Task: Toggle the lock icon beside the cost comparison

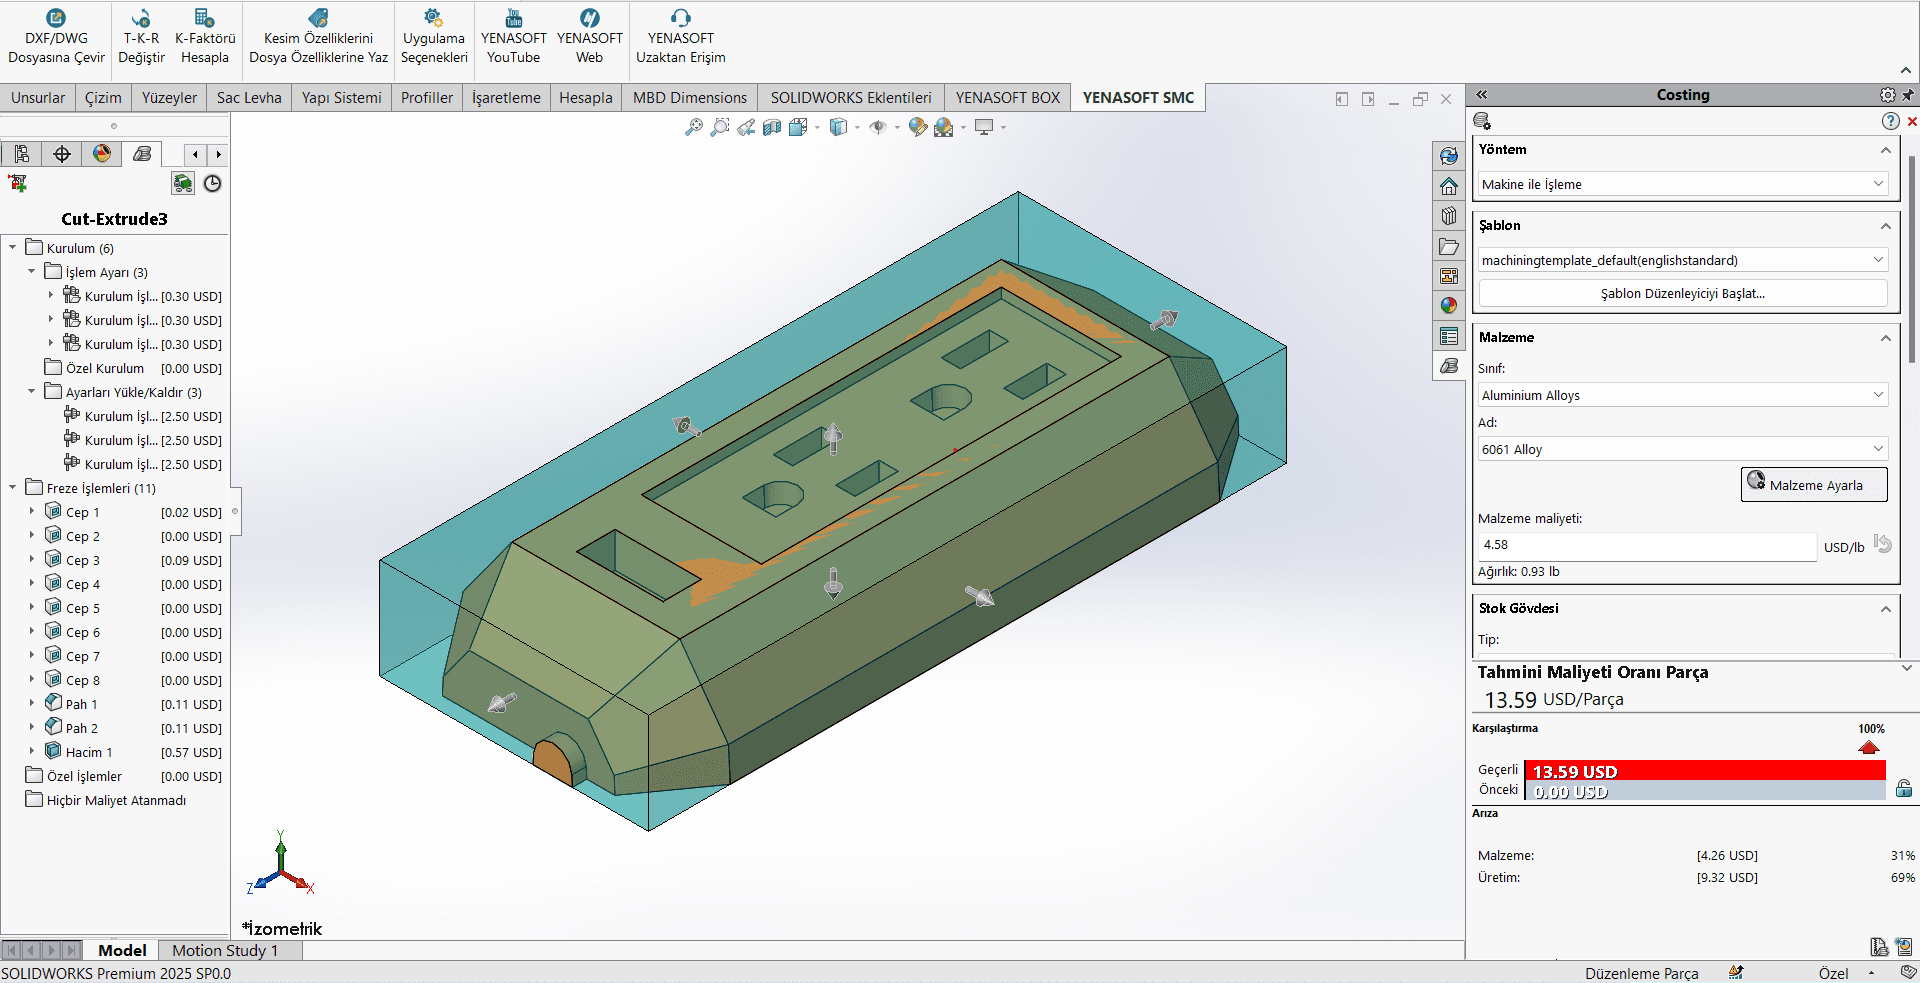Action: [x=1904, y=788]
